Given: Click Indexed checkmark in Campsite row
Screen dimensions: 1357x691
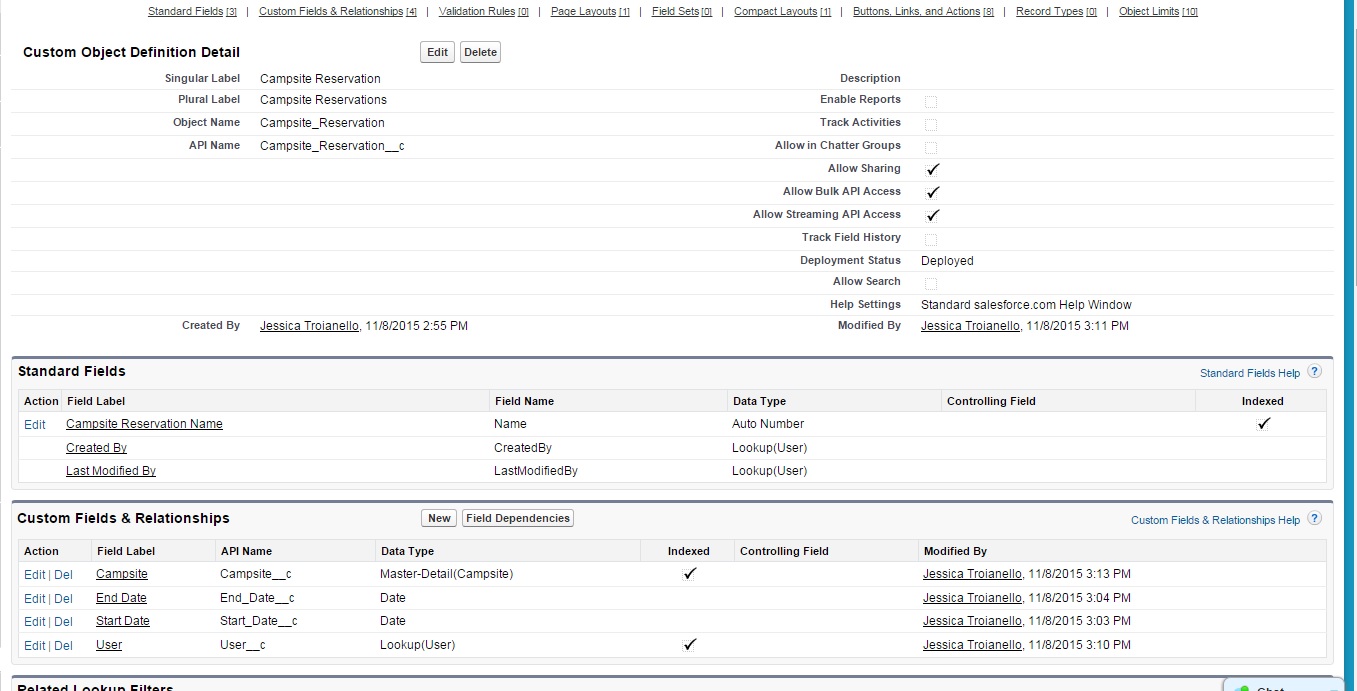Looking at the screenshot, I should [689, 574].
